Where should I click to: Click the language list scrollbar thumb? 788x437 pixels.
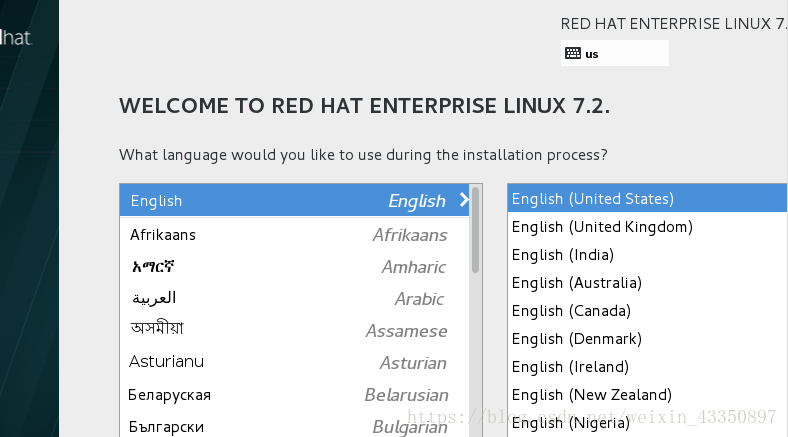coord(475,230)
